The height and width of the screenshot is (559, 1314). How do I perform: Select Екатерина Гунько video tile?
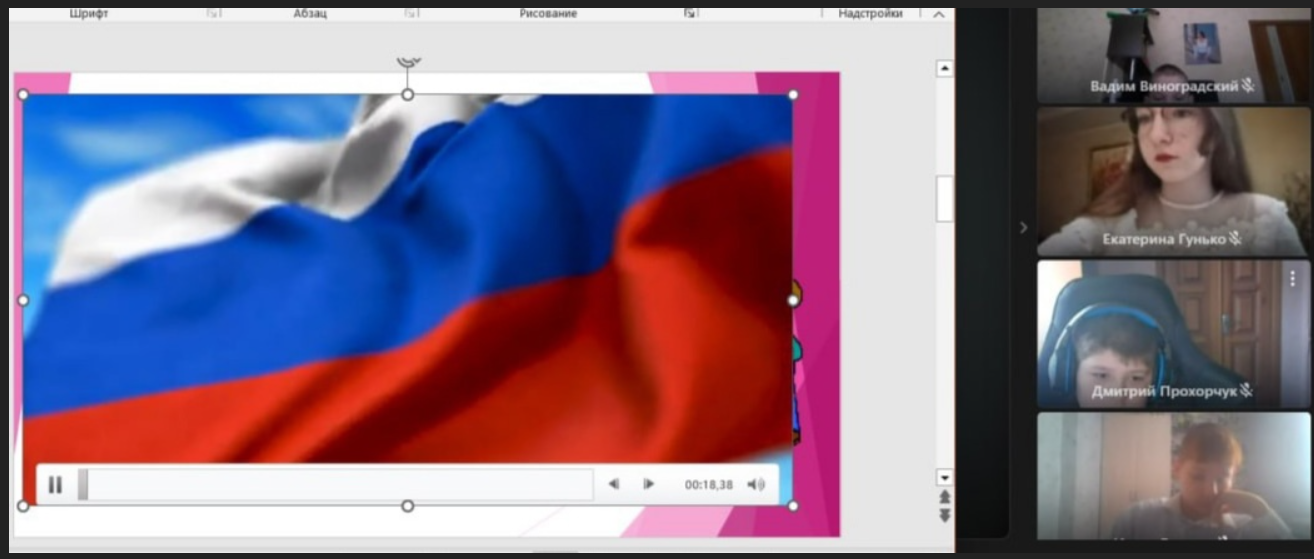pos(1173,182)
